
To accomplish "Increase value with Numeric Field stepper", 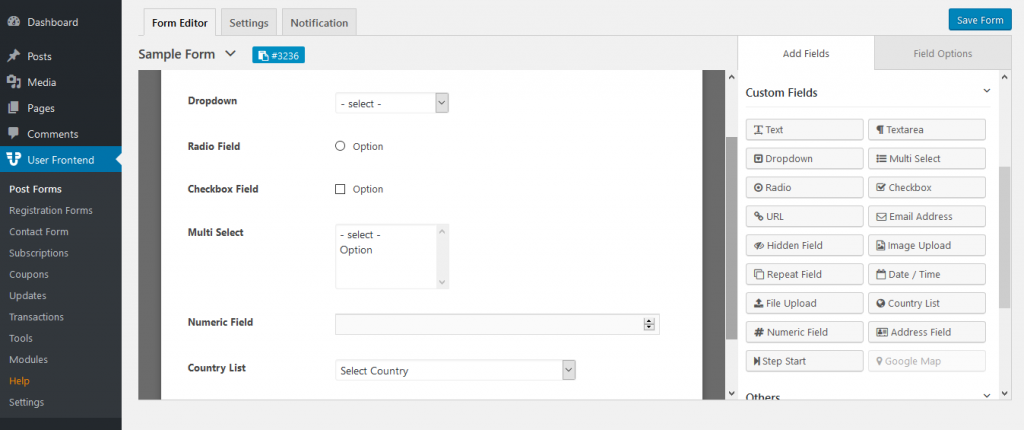I will (649, 322).
